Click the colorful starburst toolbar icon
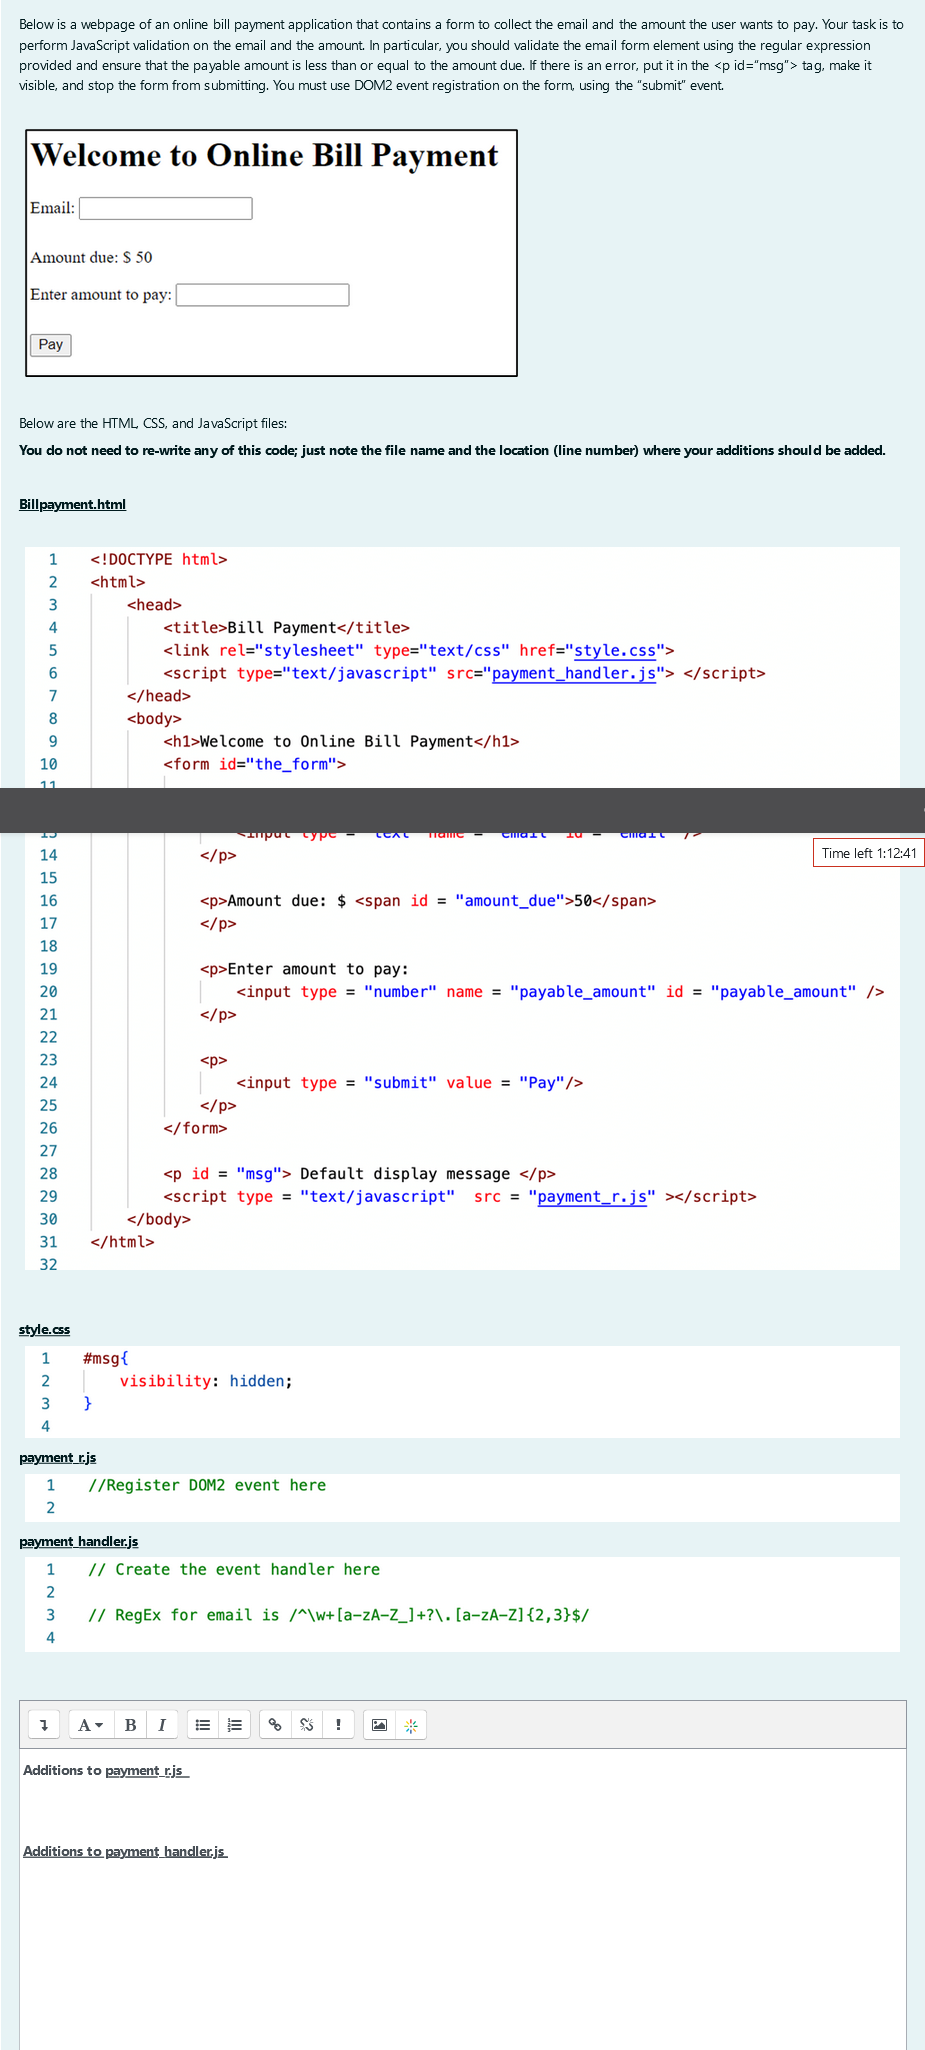 (411, 1725)
